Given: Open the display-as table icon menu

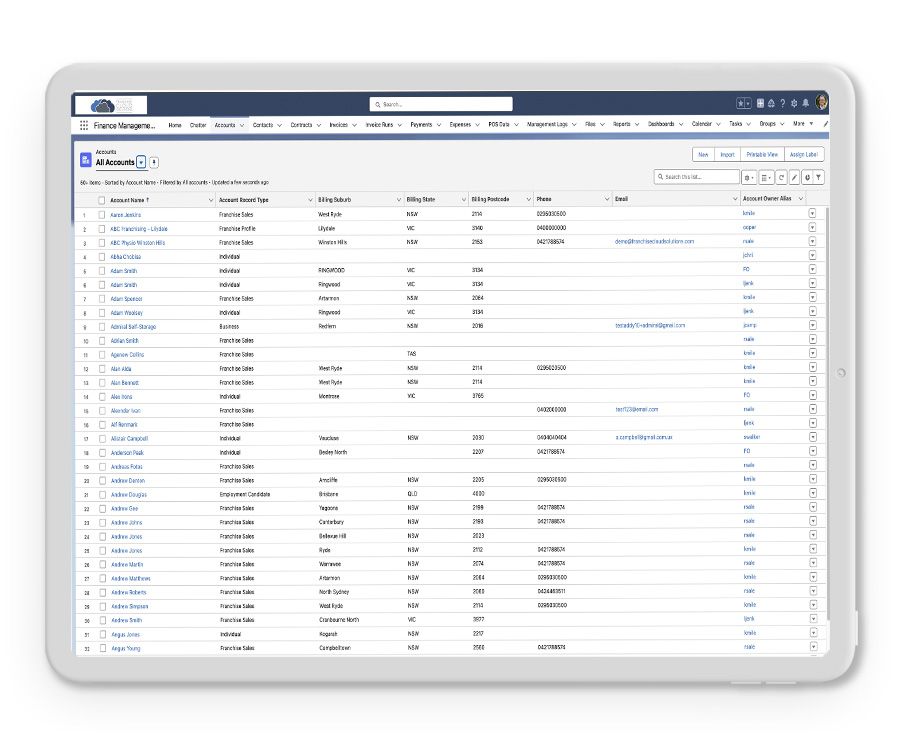Looking at the screenshot, I should pos(766,177).
